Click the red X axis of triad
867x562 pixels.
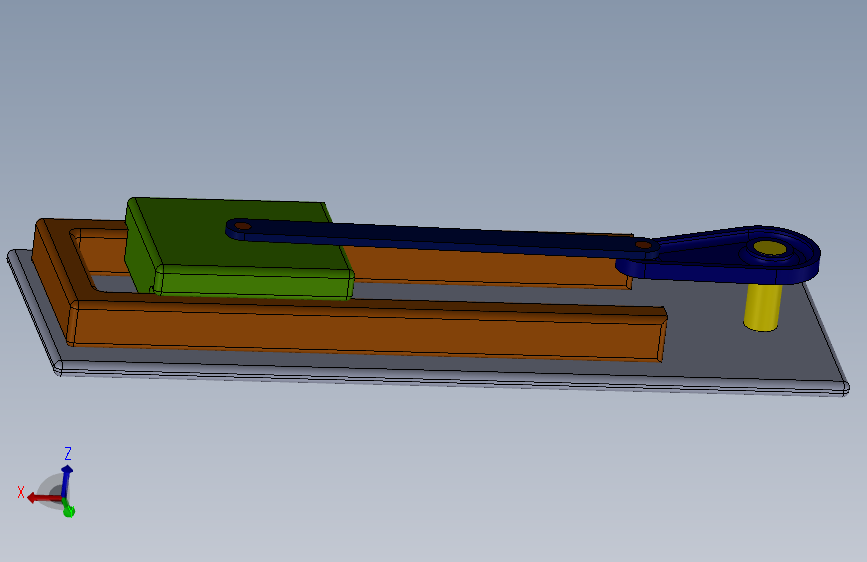[x=43, y=498]
